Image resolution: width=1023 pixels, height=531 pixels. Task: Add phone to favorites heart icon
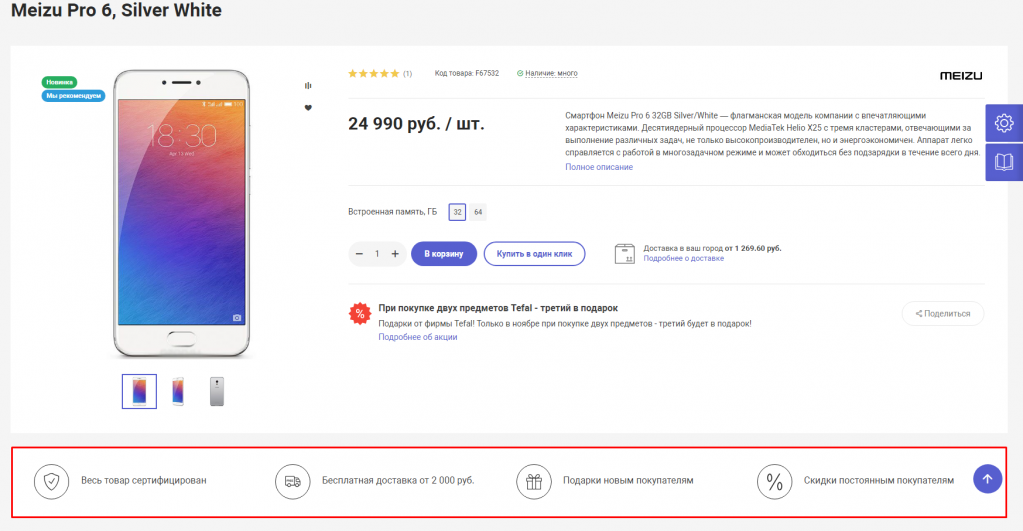pos(308,108)
